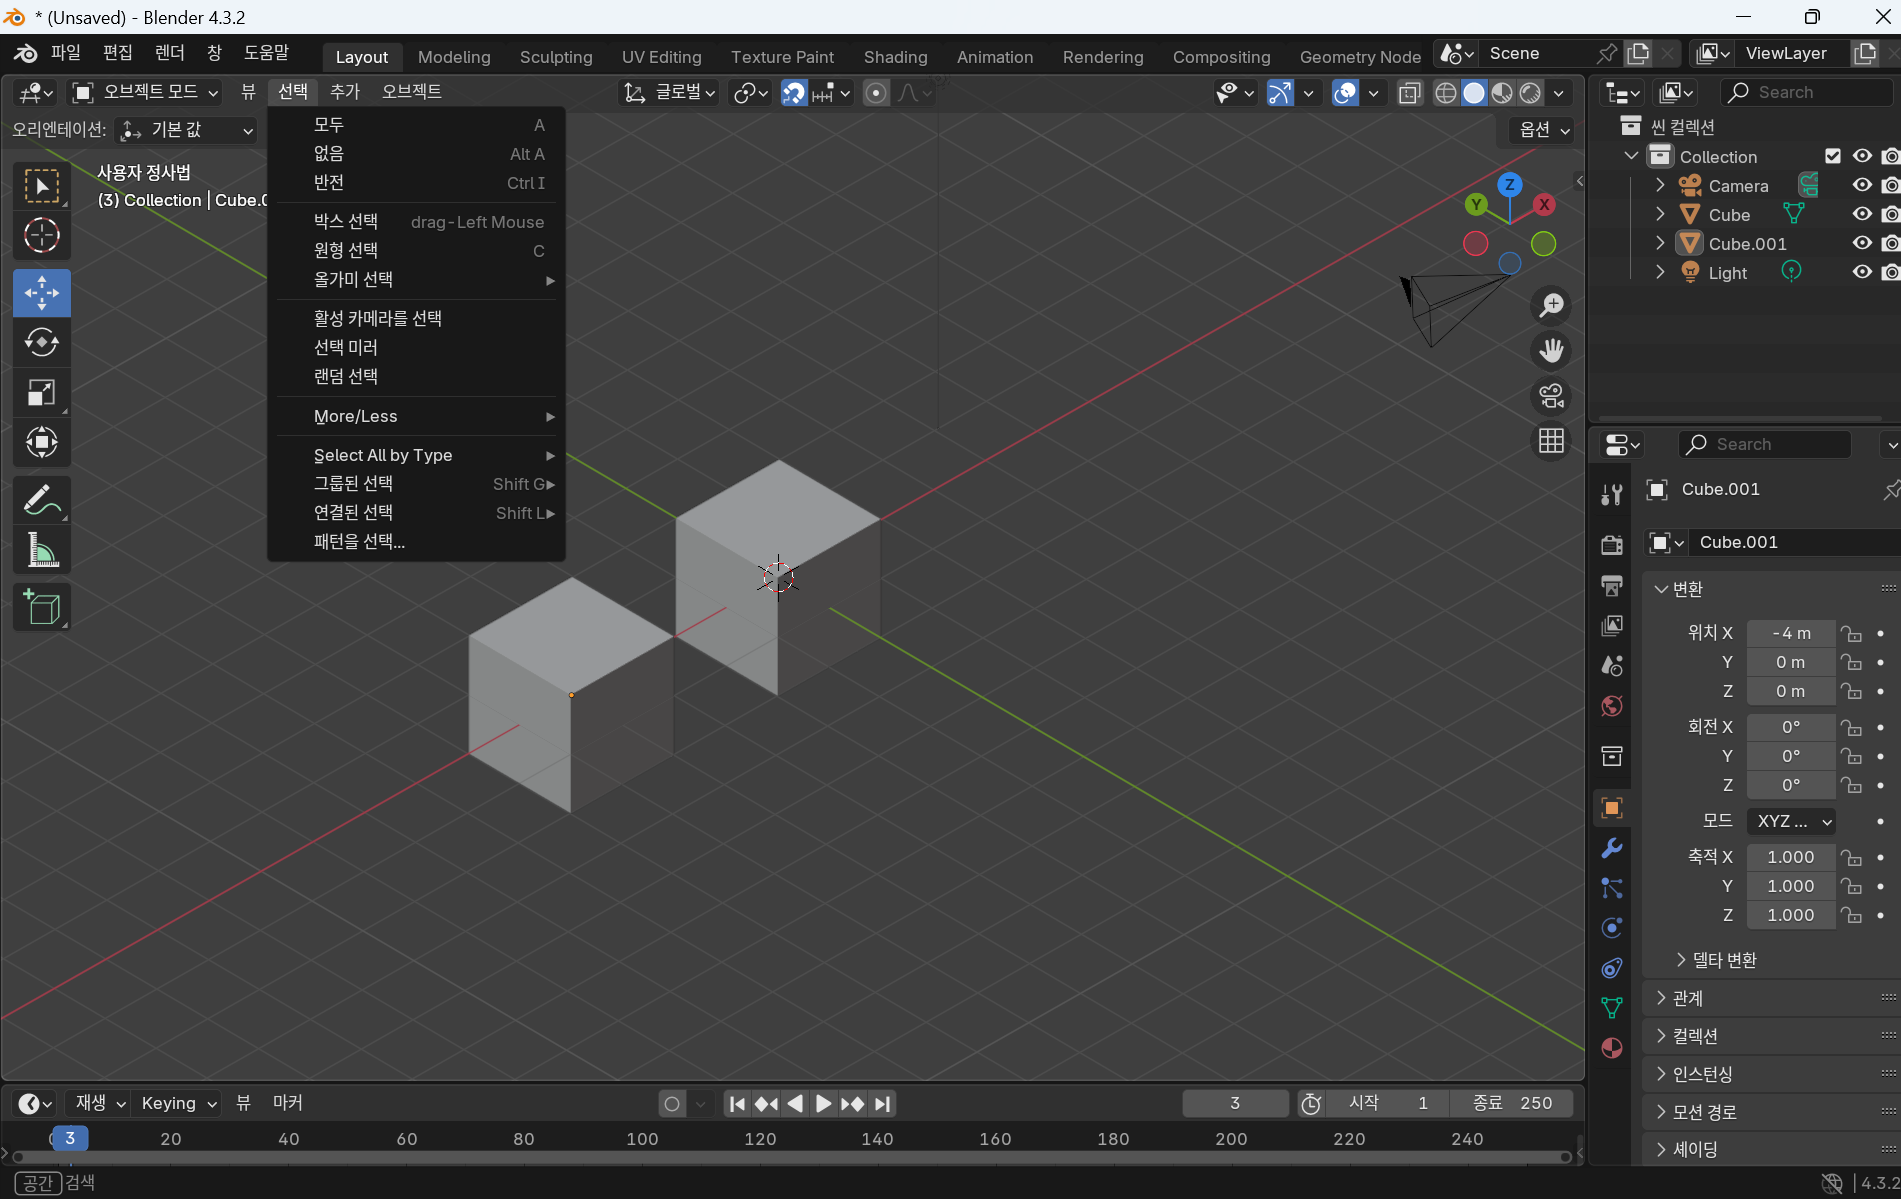The image size is (1901, 1199).
Task: Select the Add Cube tool
Action: (x=41, y=607)
